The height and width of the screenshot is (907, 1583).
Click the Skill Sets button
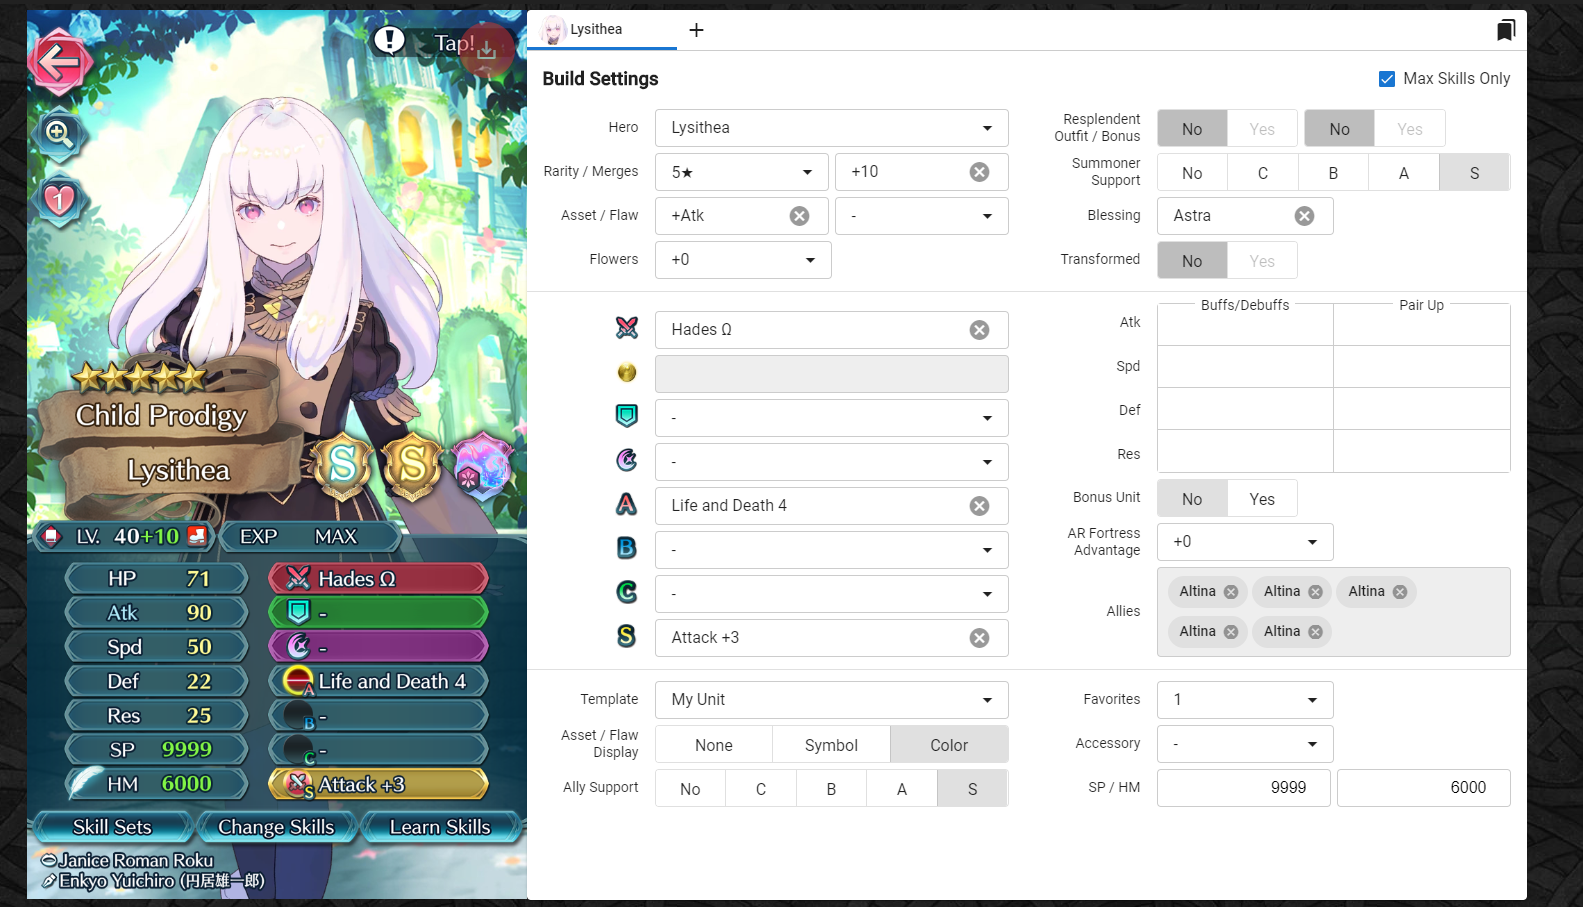coord(112,827)
